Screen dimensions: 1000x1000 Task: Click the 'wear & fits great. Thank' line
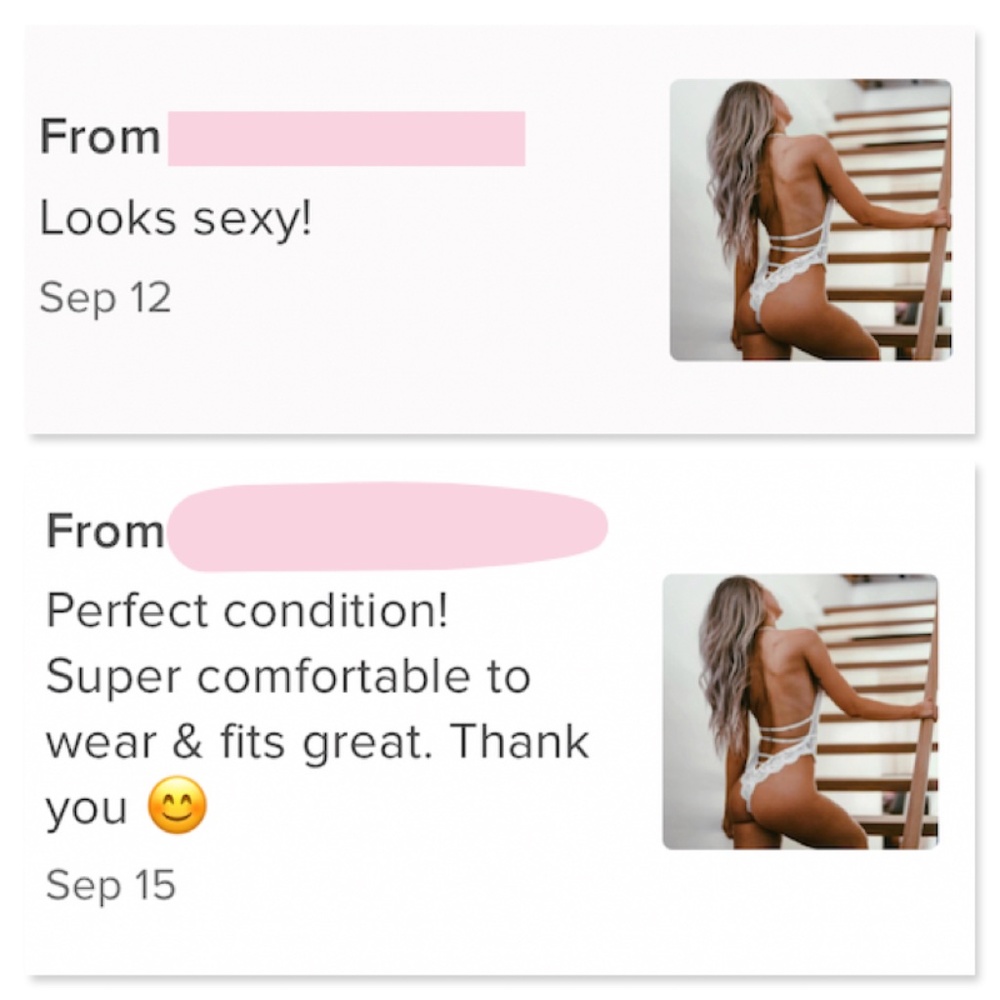[x=317, y=743]
